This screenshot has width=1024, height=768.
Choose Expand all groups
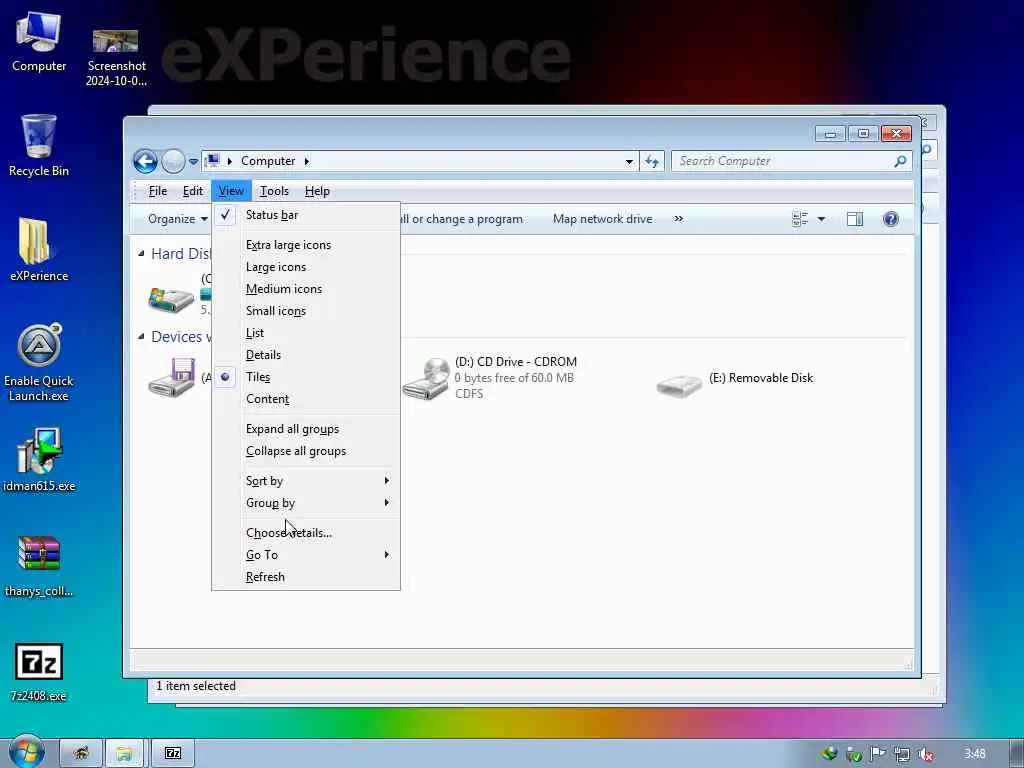click(x=306, y=429)
